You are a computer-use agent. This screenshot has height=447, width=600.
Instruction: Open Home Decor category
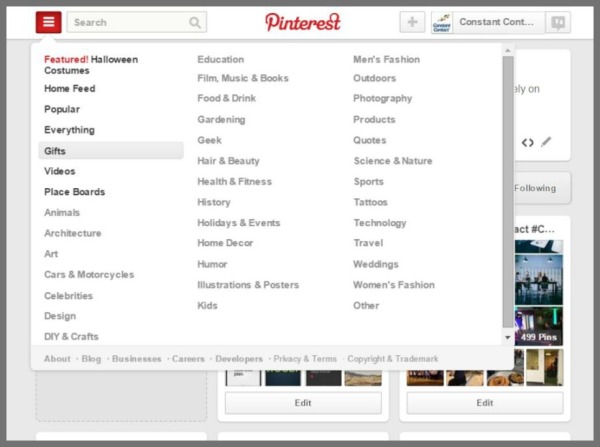click(x=225, y=243)
